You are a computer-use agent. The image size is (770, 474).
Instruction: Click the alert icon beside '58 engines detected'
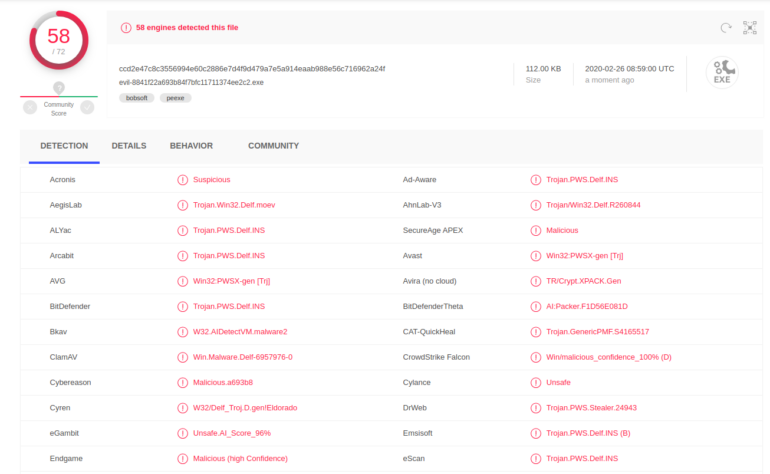click(125, 28)
